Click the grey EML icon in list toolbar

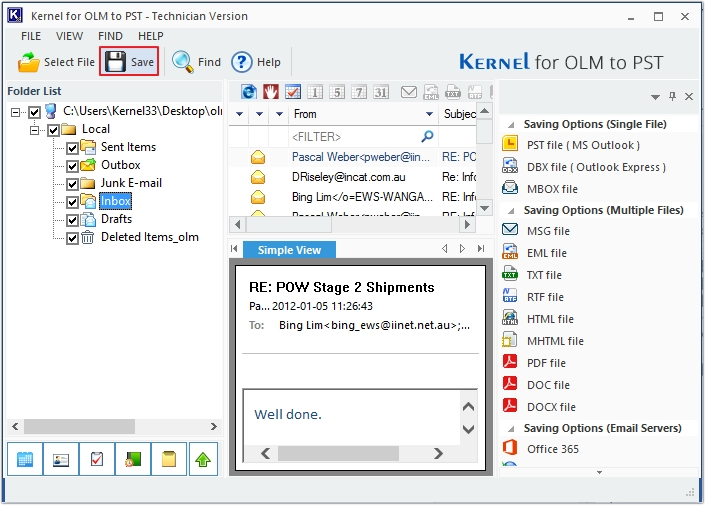pyautogui.click(x=431, y=92)
